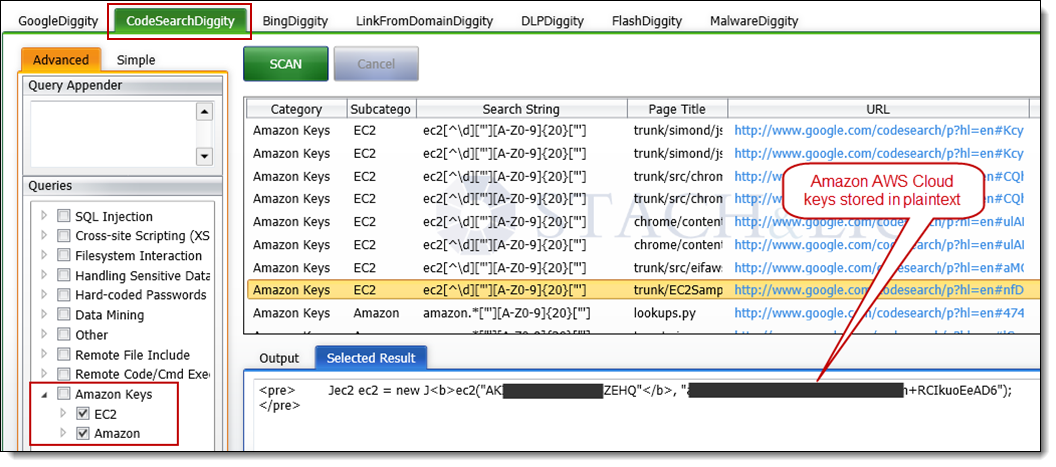Expand the Handling Sensitive Data node
1056x467 pixels.
pos(44,276)
